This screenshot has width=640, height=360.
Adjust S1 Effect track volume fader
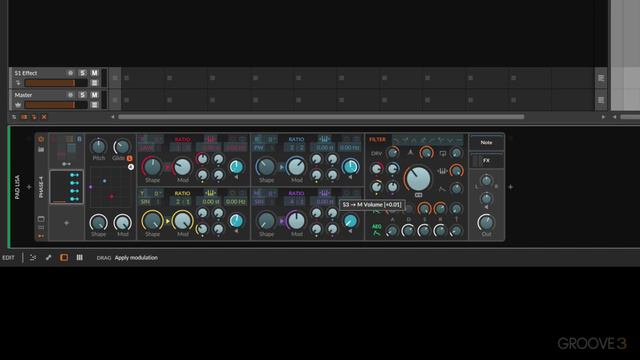(x=56, y=83)
